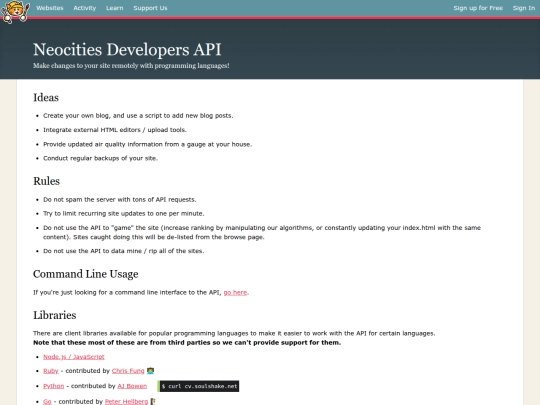
Task: Click the 'Make changes to your site remotely' subtitle
Action: point(131,66)
